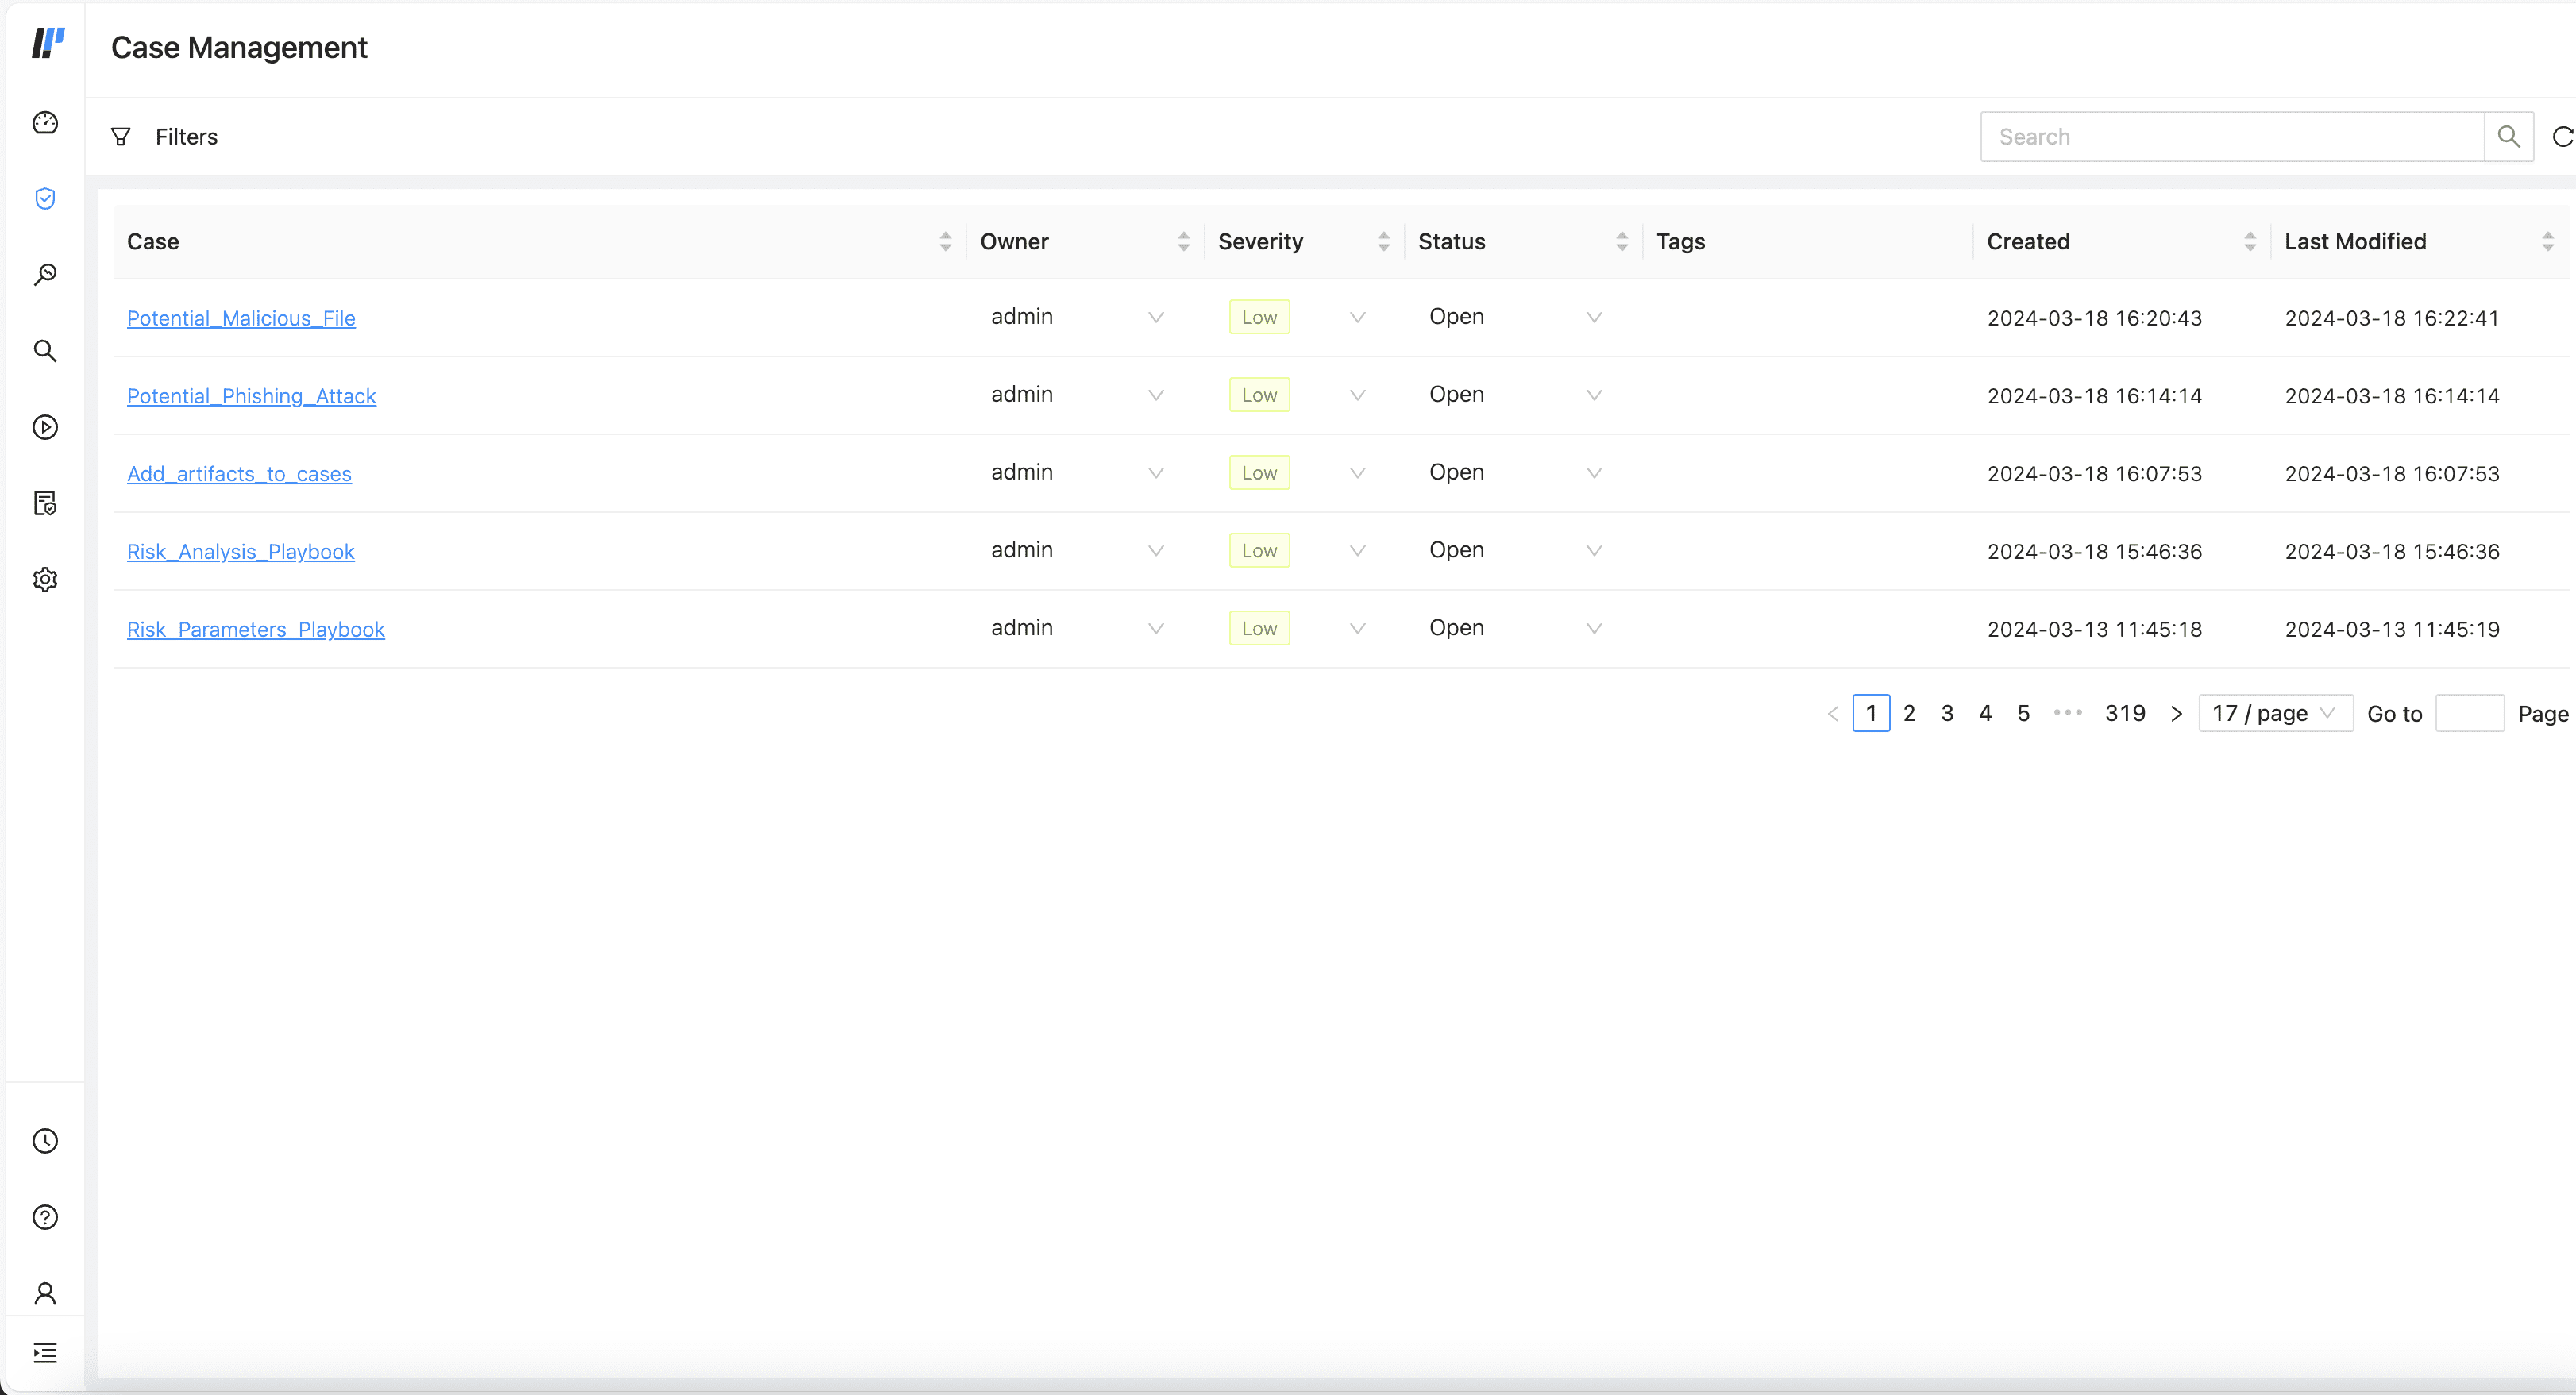Open the help question mark icon
The image size is (2576, 1395).
pos(45,1217)
